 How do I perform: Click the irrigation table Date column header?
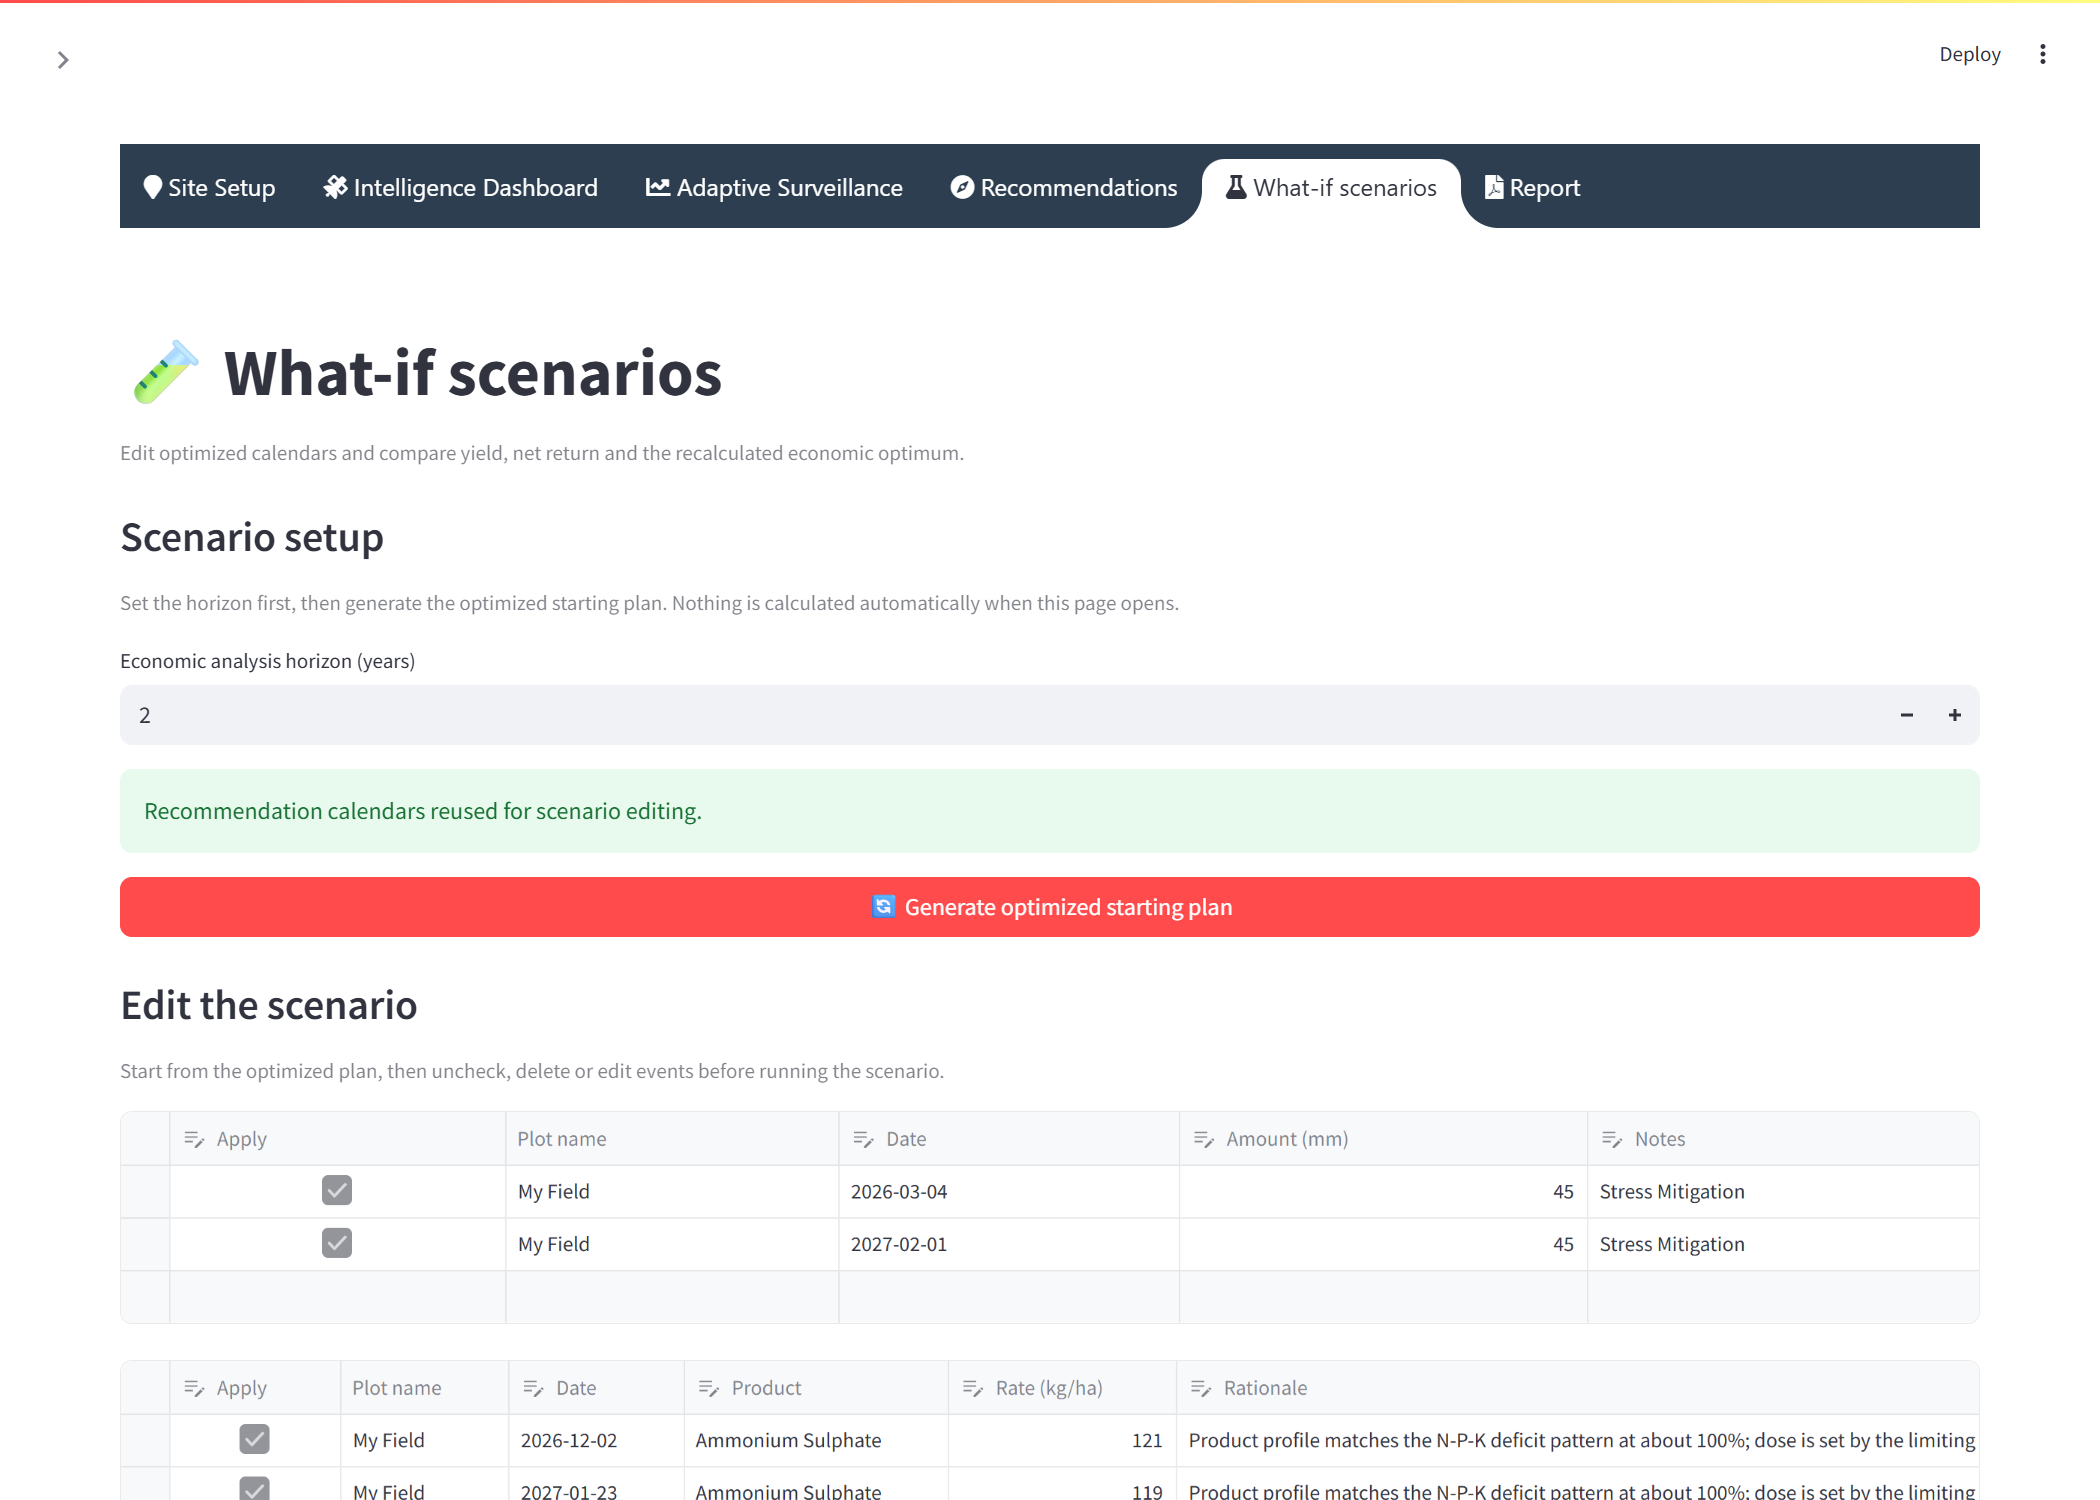click(x=1009, y=1139)
